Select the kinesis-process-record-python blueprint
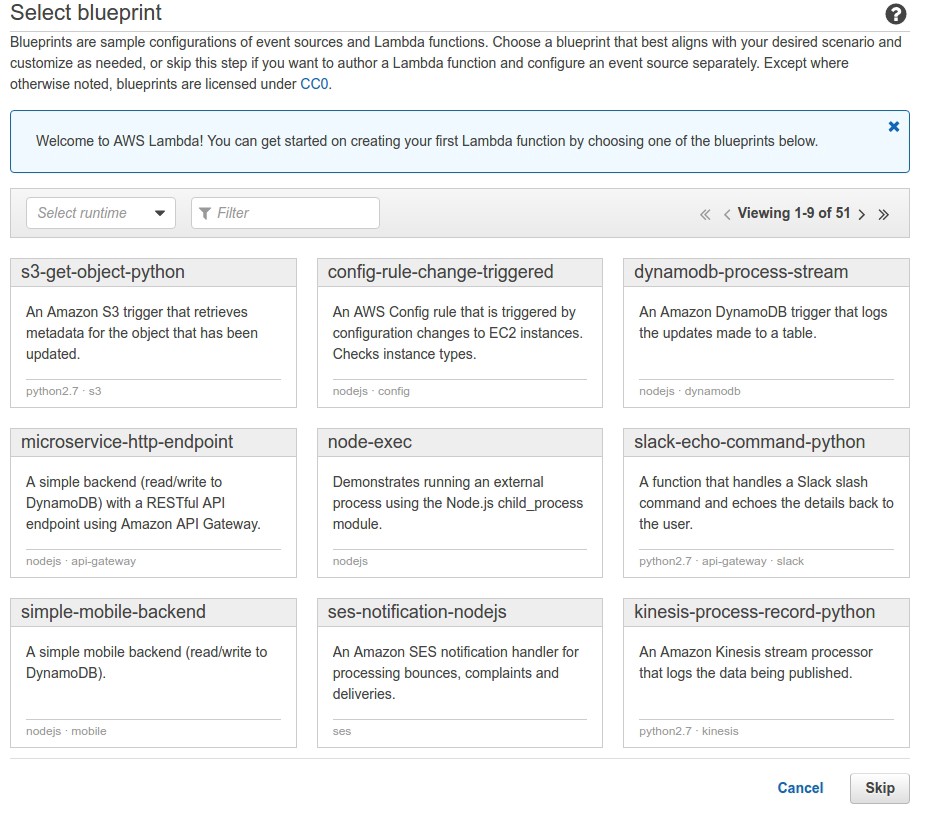This screenshot has height=821, width=932. click(755, 612)
